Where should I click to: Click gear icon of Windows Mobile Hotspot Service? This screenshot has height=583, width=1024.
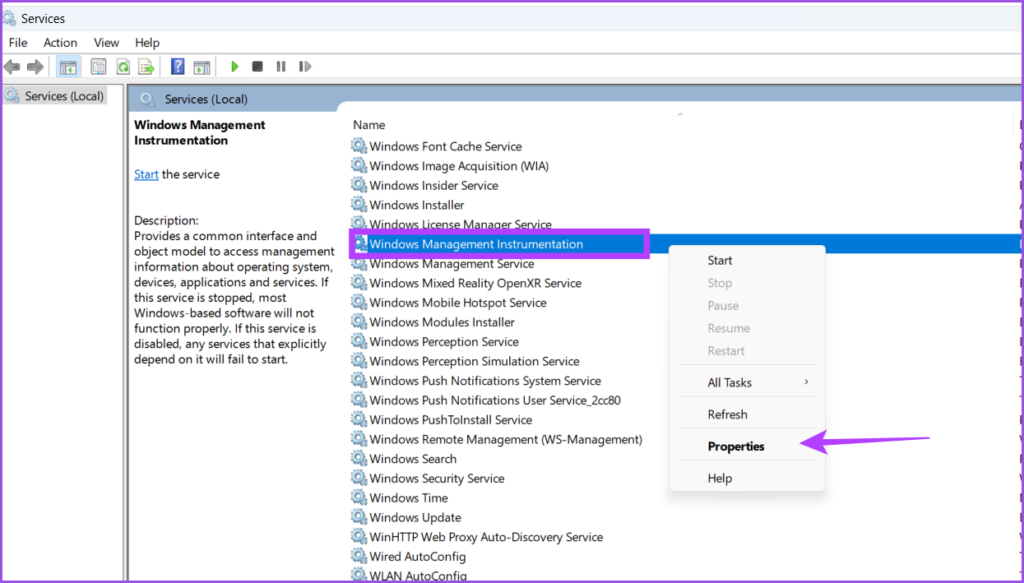pyautogui.click(x=359, y=302)
